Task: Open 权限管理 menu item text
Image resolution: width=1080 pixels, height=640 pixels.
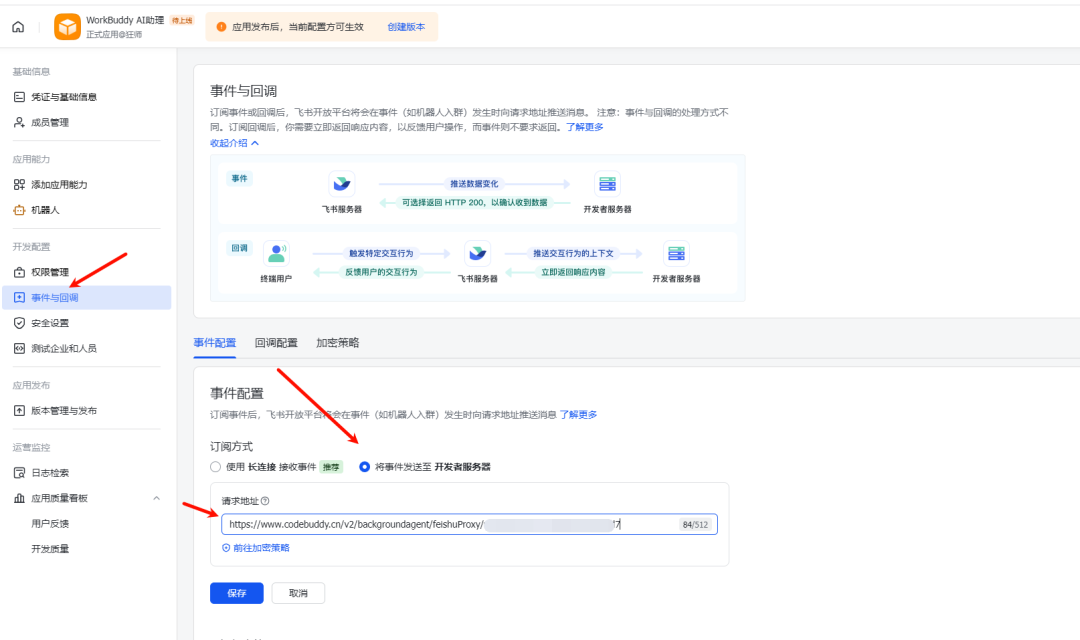Action: tap(50, 272)
